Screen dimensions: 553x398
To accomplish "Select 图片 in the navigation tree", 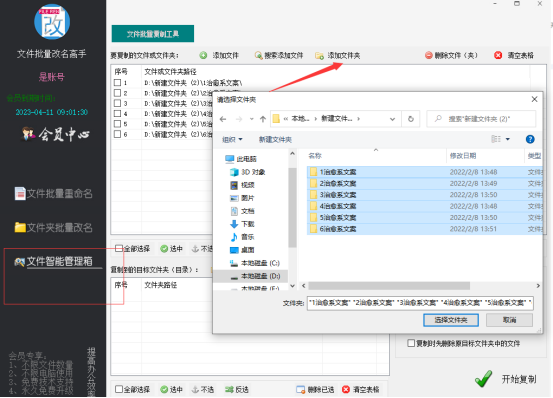I will [242, 198].
